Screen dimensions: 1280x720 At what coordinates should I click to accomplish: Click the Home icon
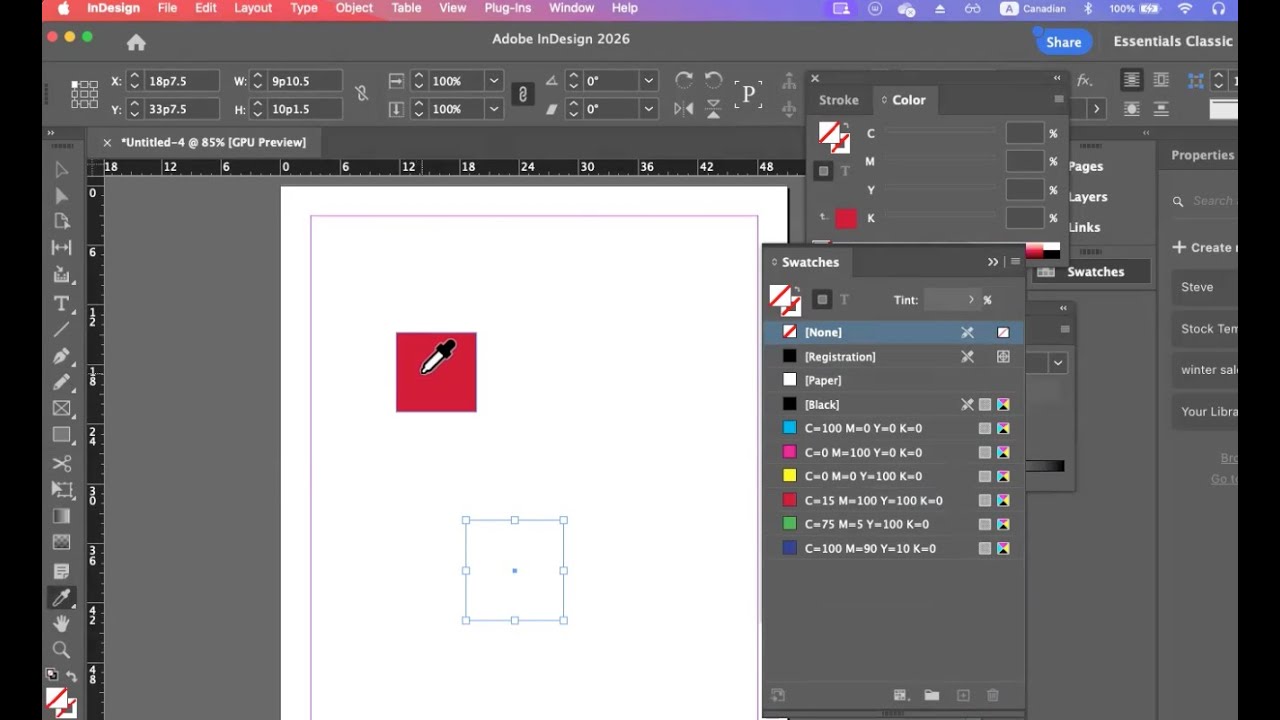click(136, 42)
